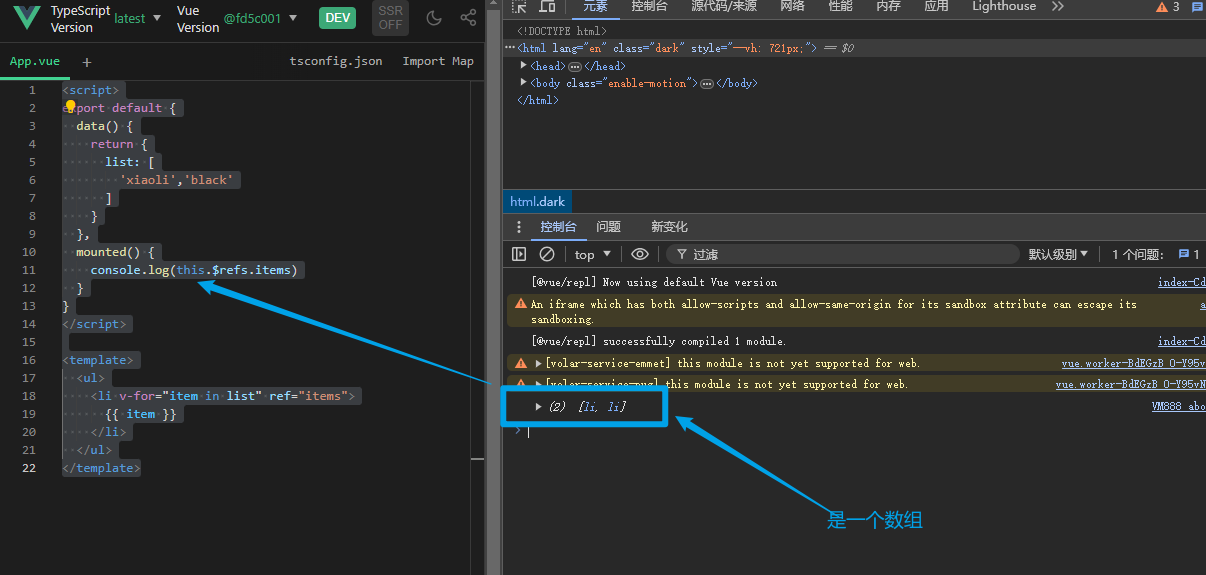Open the console drawer three-dot menu
This screenshot has height=575, width=1206.
pos(518,227)
